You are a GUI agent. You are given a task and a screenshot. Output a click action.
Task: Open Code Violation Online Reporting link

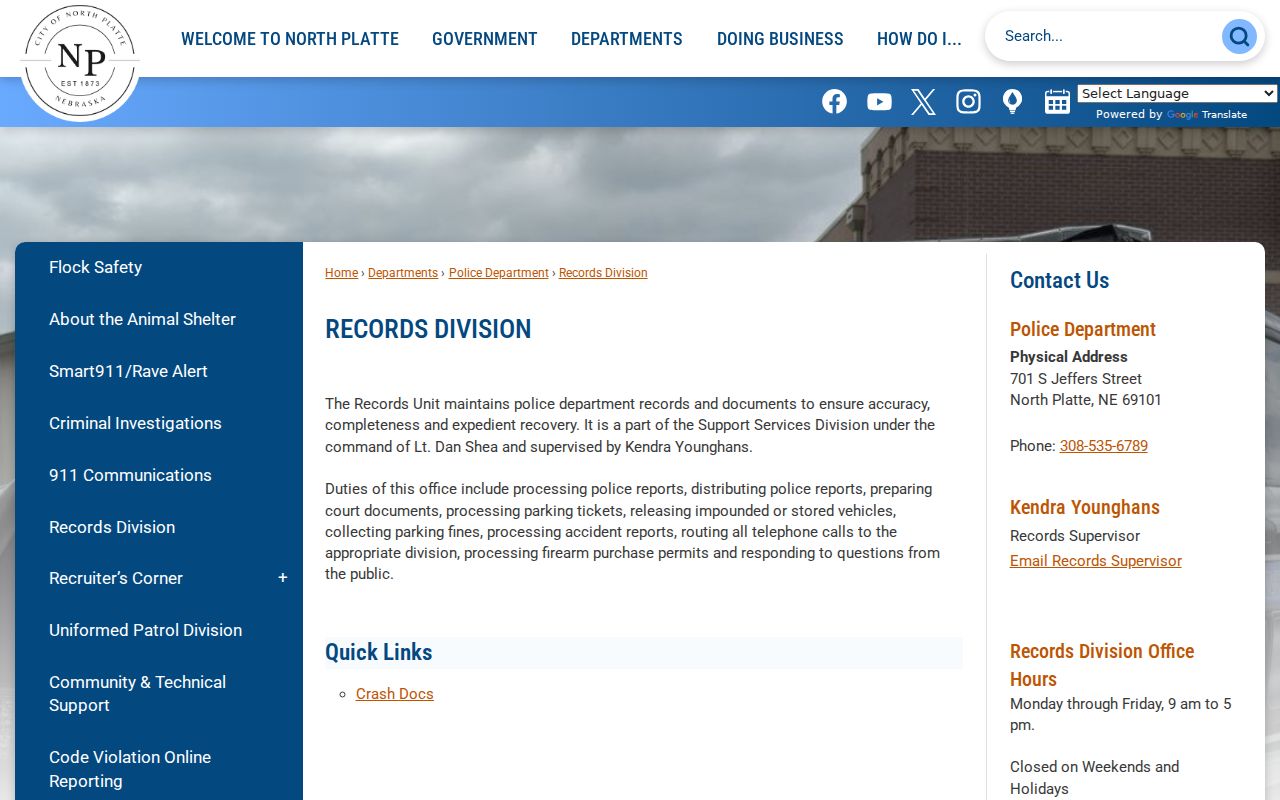point(130,769)
